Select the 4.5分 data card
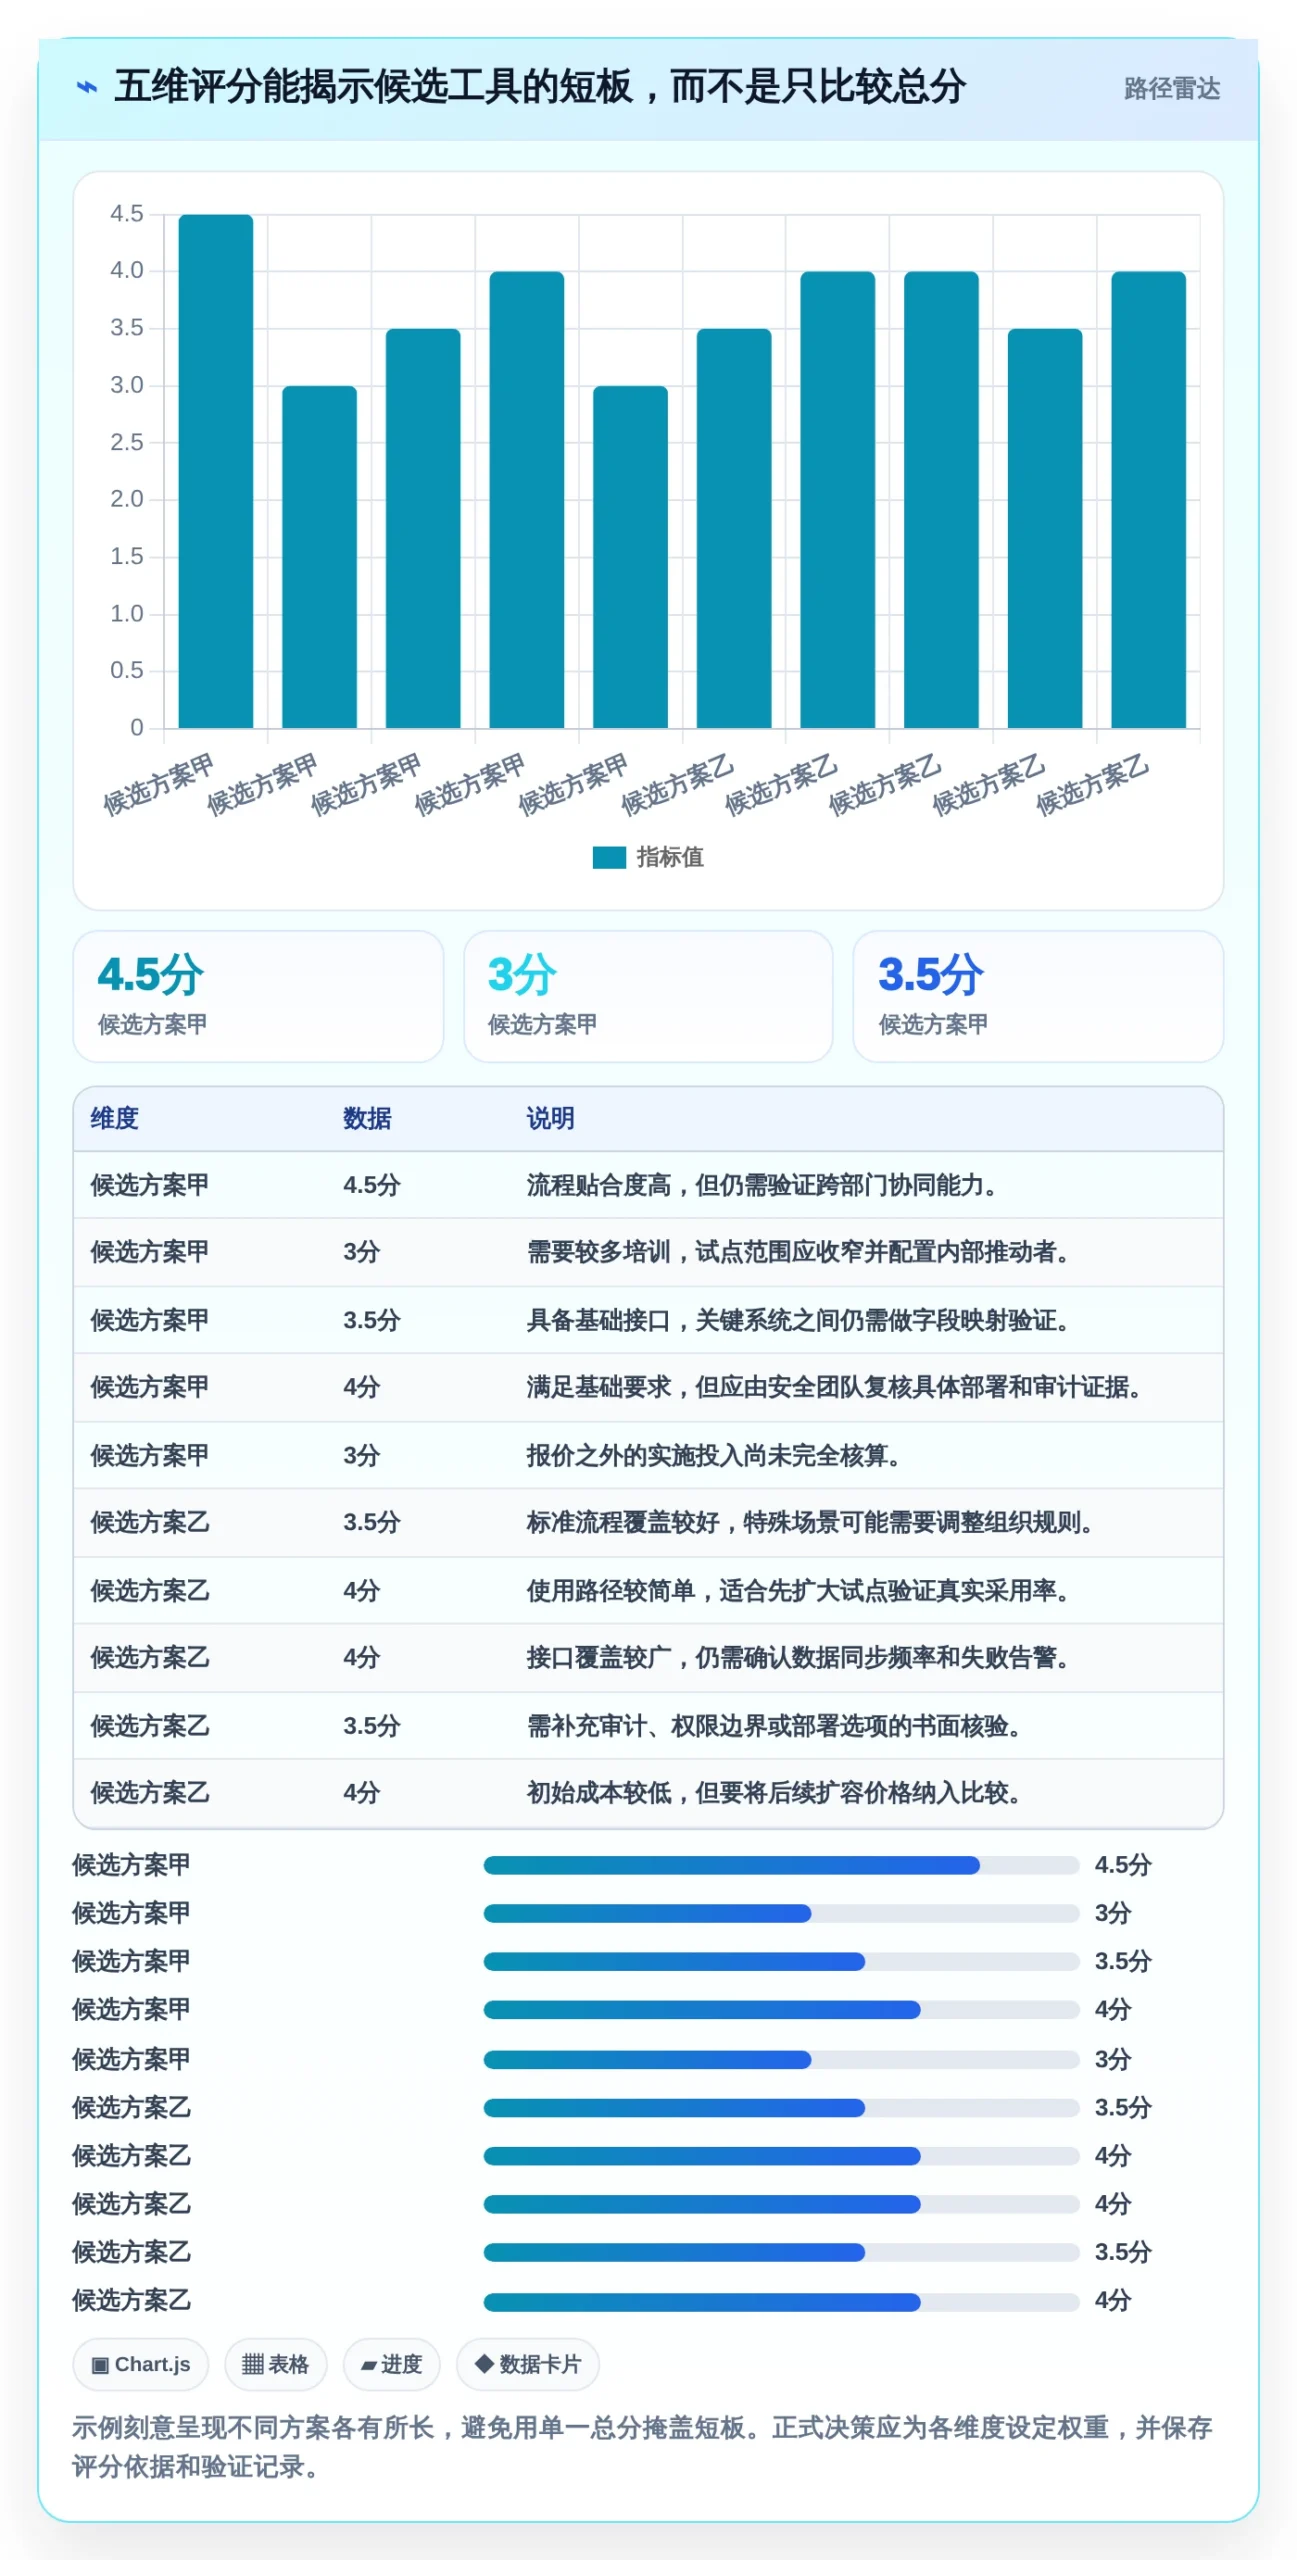The height and width of the screenshot is (2560, 1297). point(258,996)
